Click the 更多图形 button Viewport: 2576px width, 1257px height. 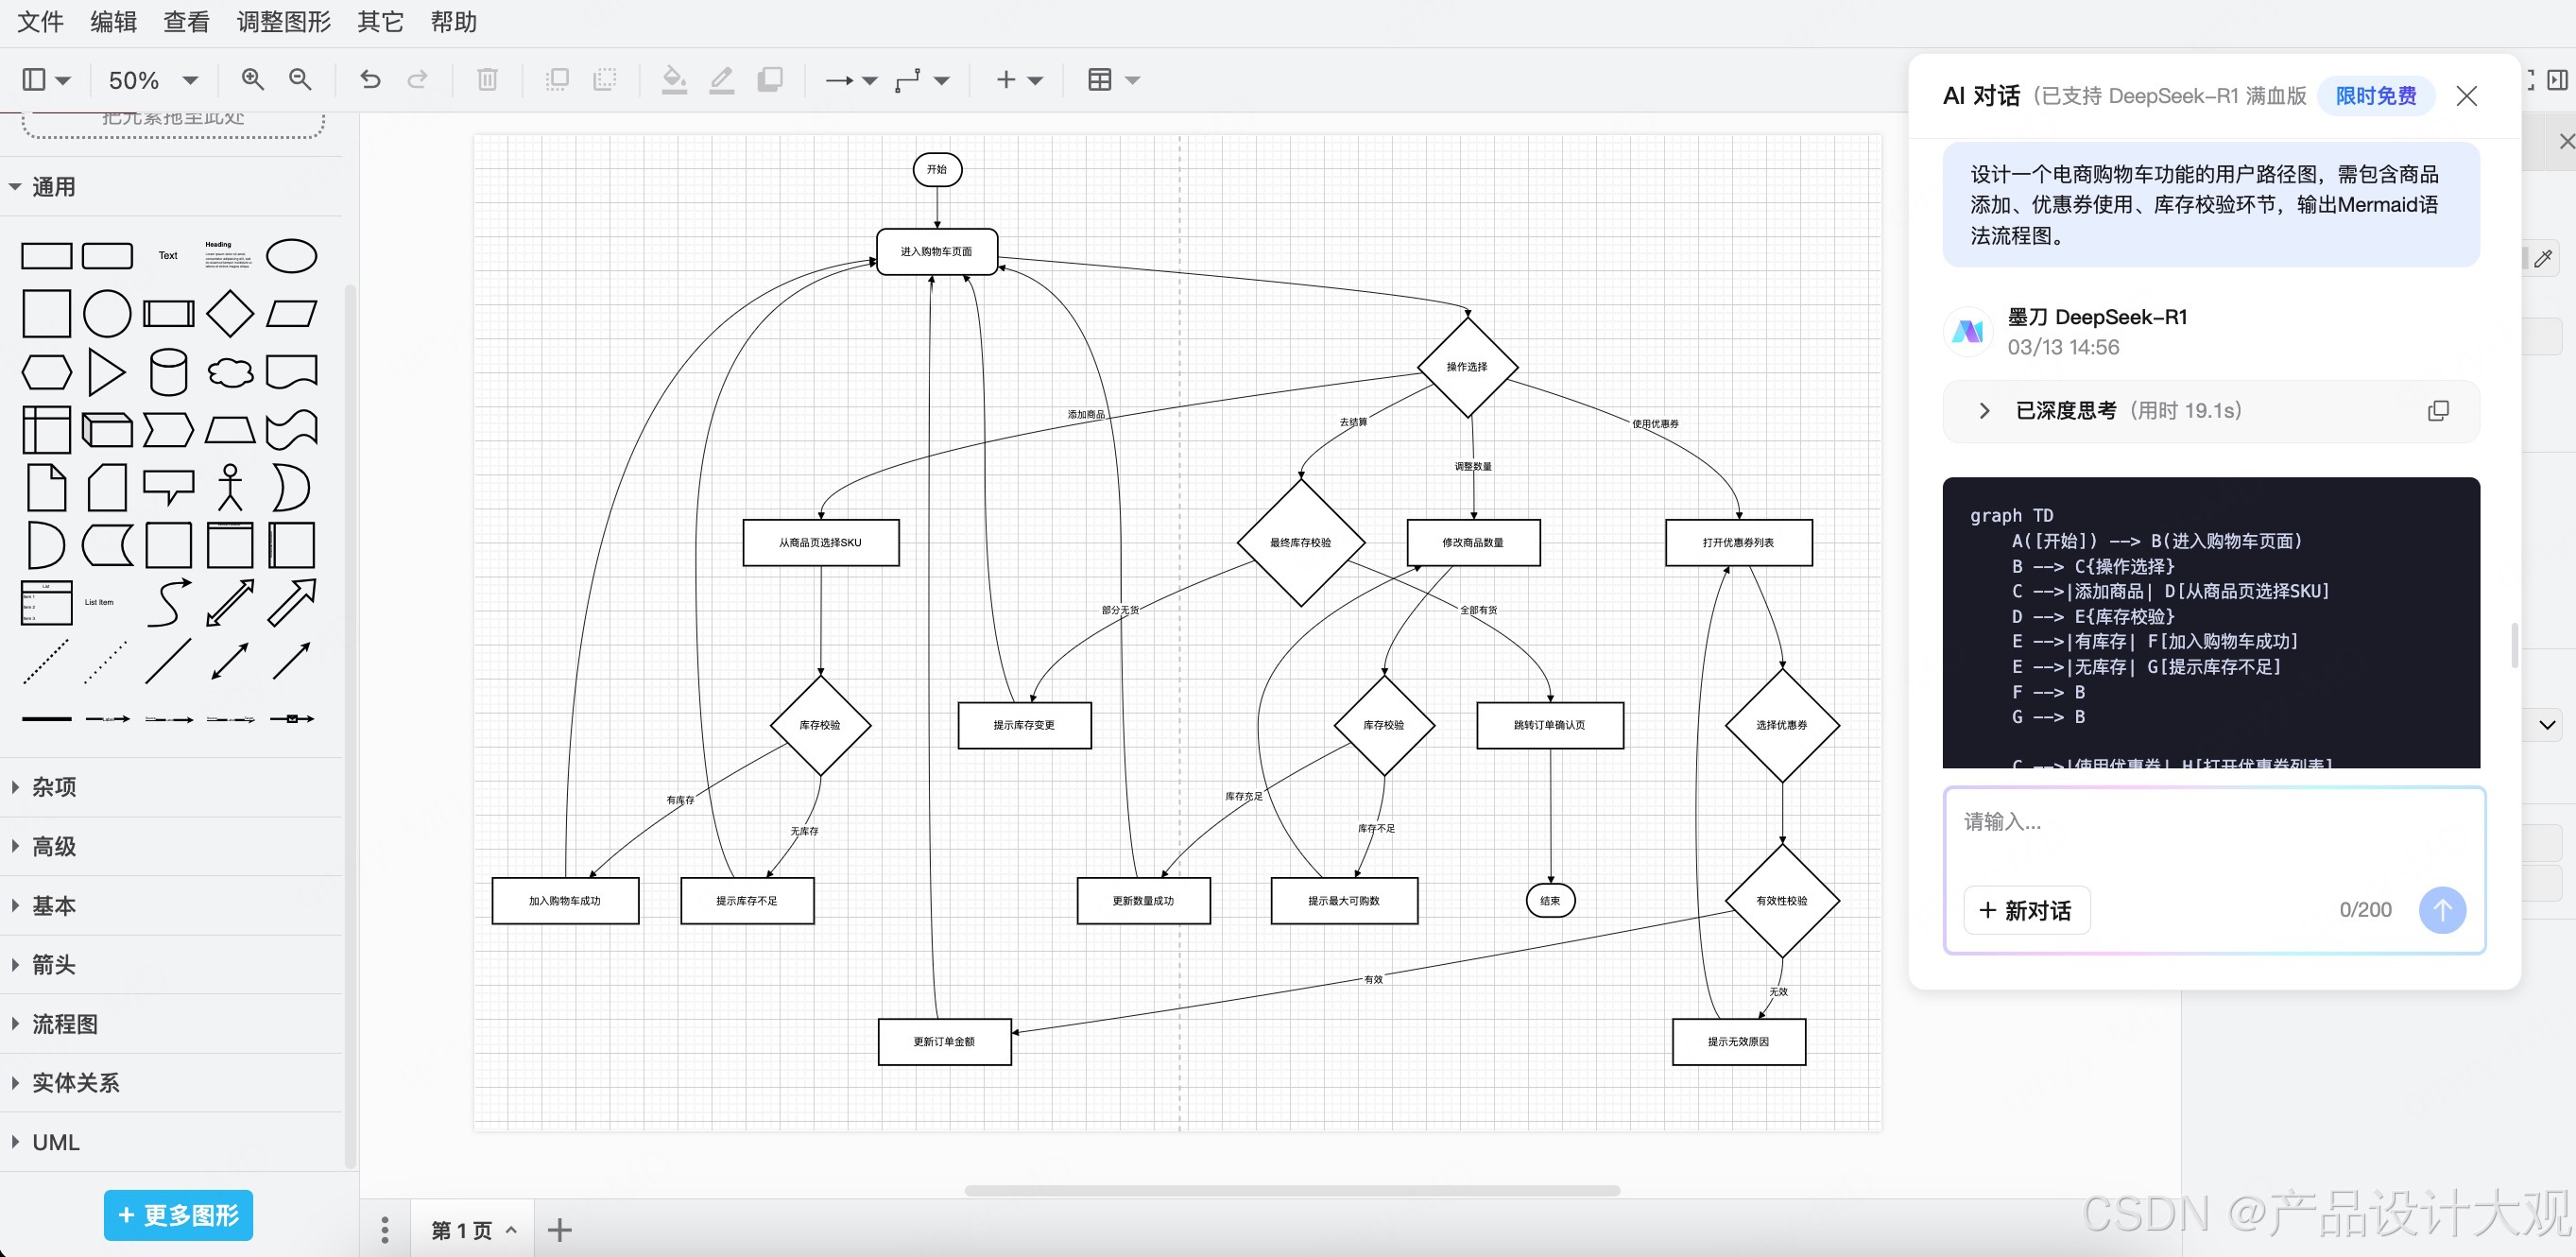[178, 1215]
